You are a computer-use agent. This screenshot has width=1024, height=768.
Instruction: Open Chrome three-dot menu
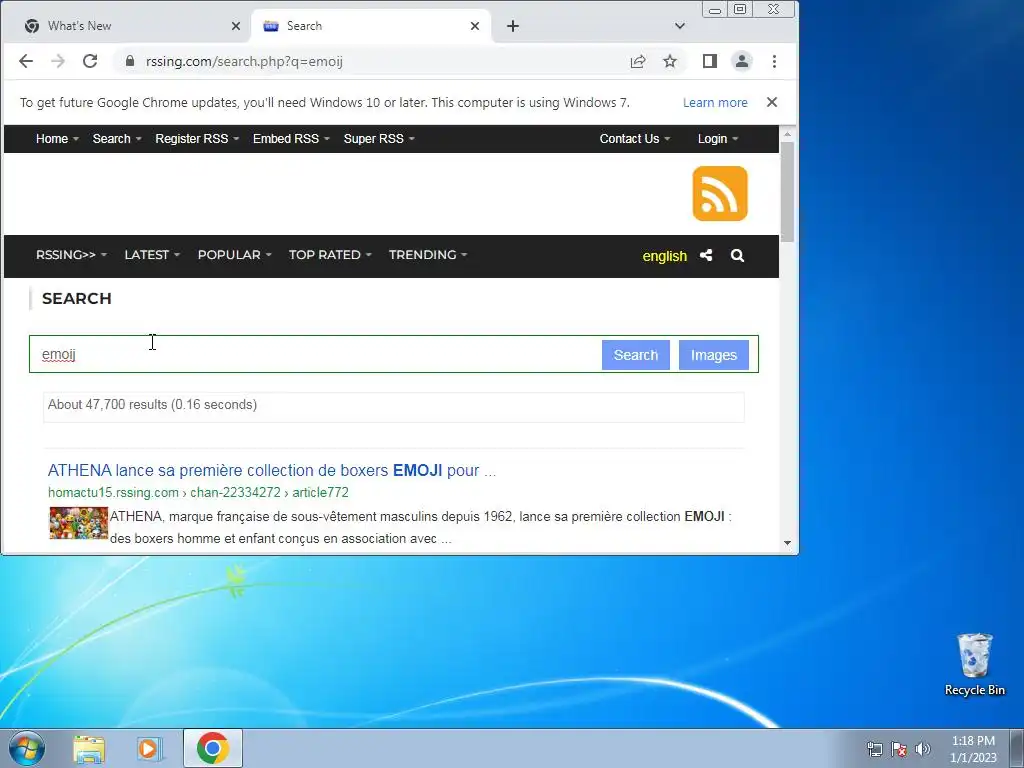click(775, 61)
